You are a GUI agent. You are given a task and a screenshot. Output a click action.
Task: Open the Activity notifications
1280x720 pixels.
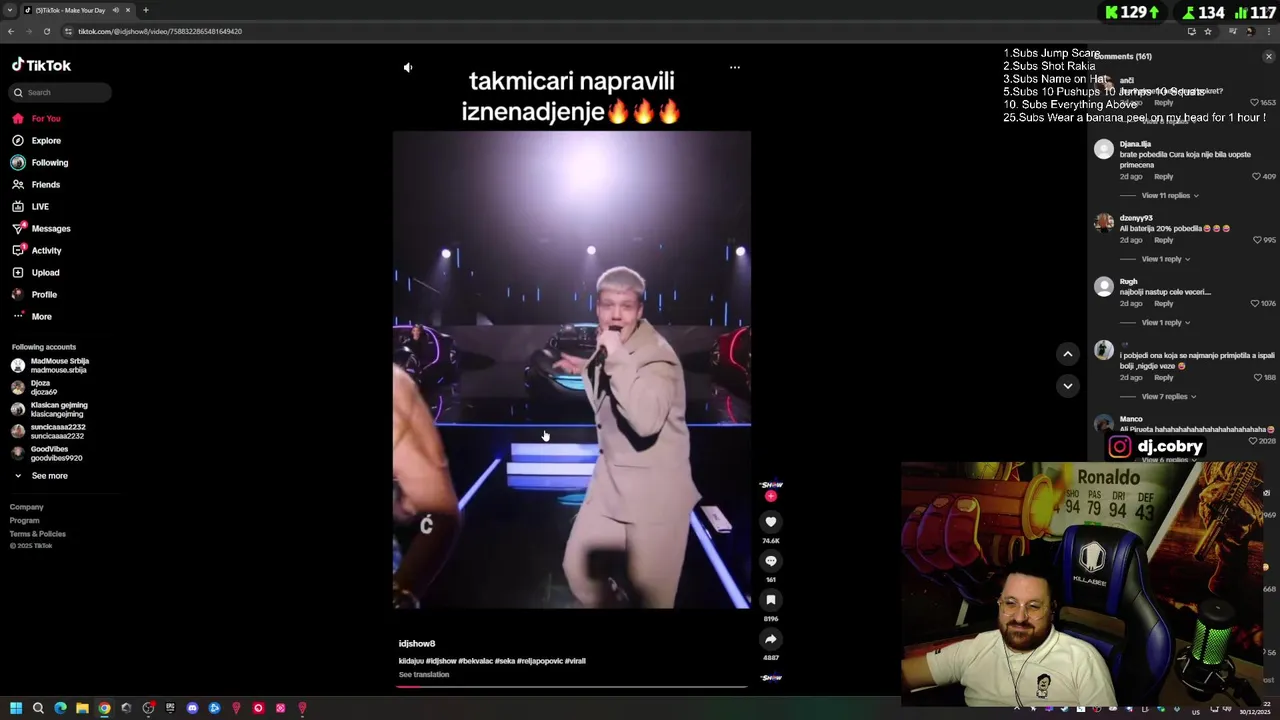pyautogui.click(x=37, y=250)
